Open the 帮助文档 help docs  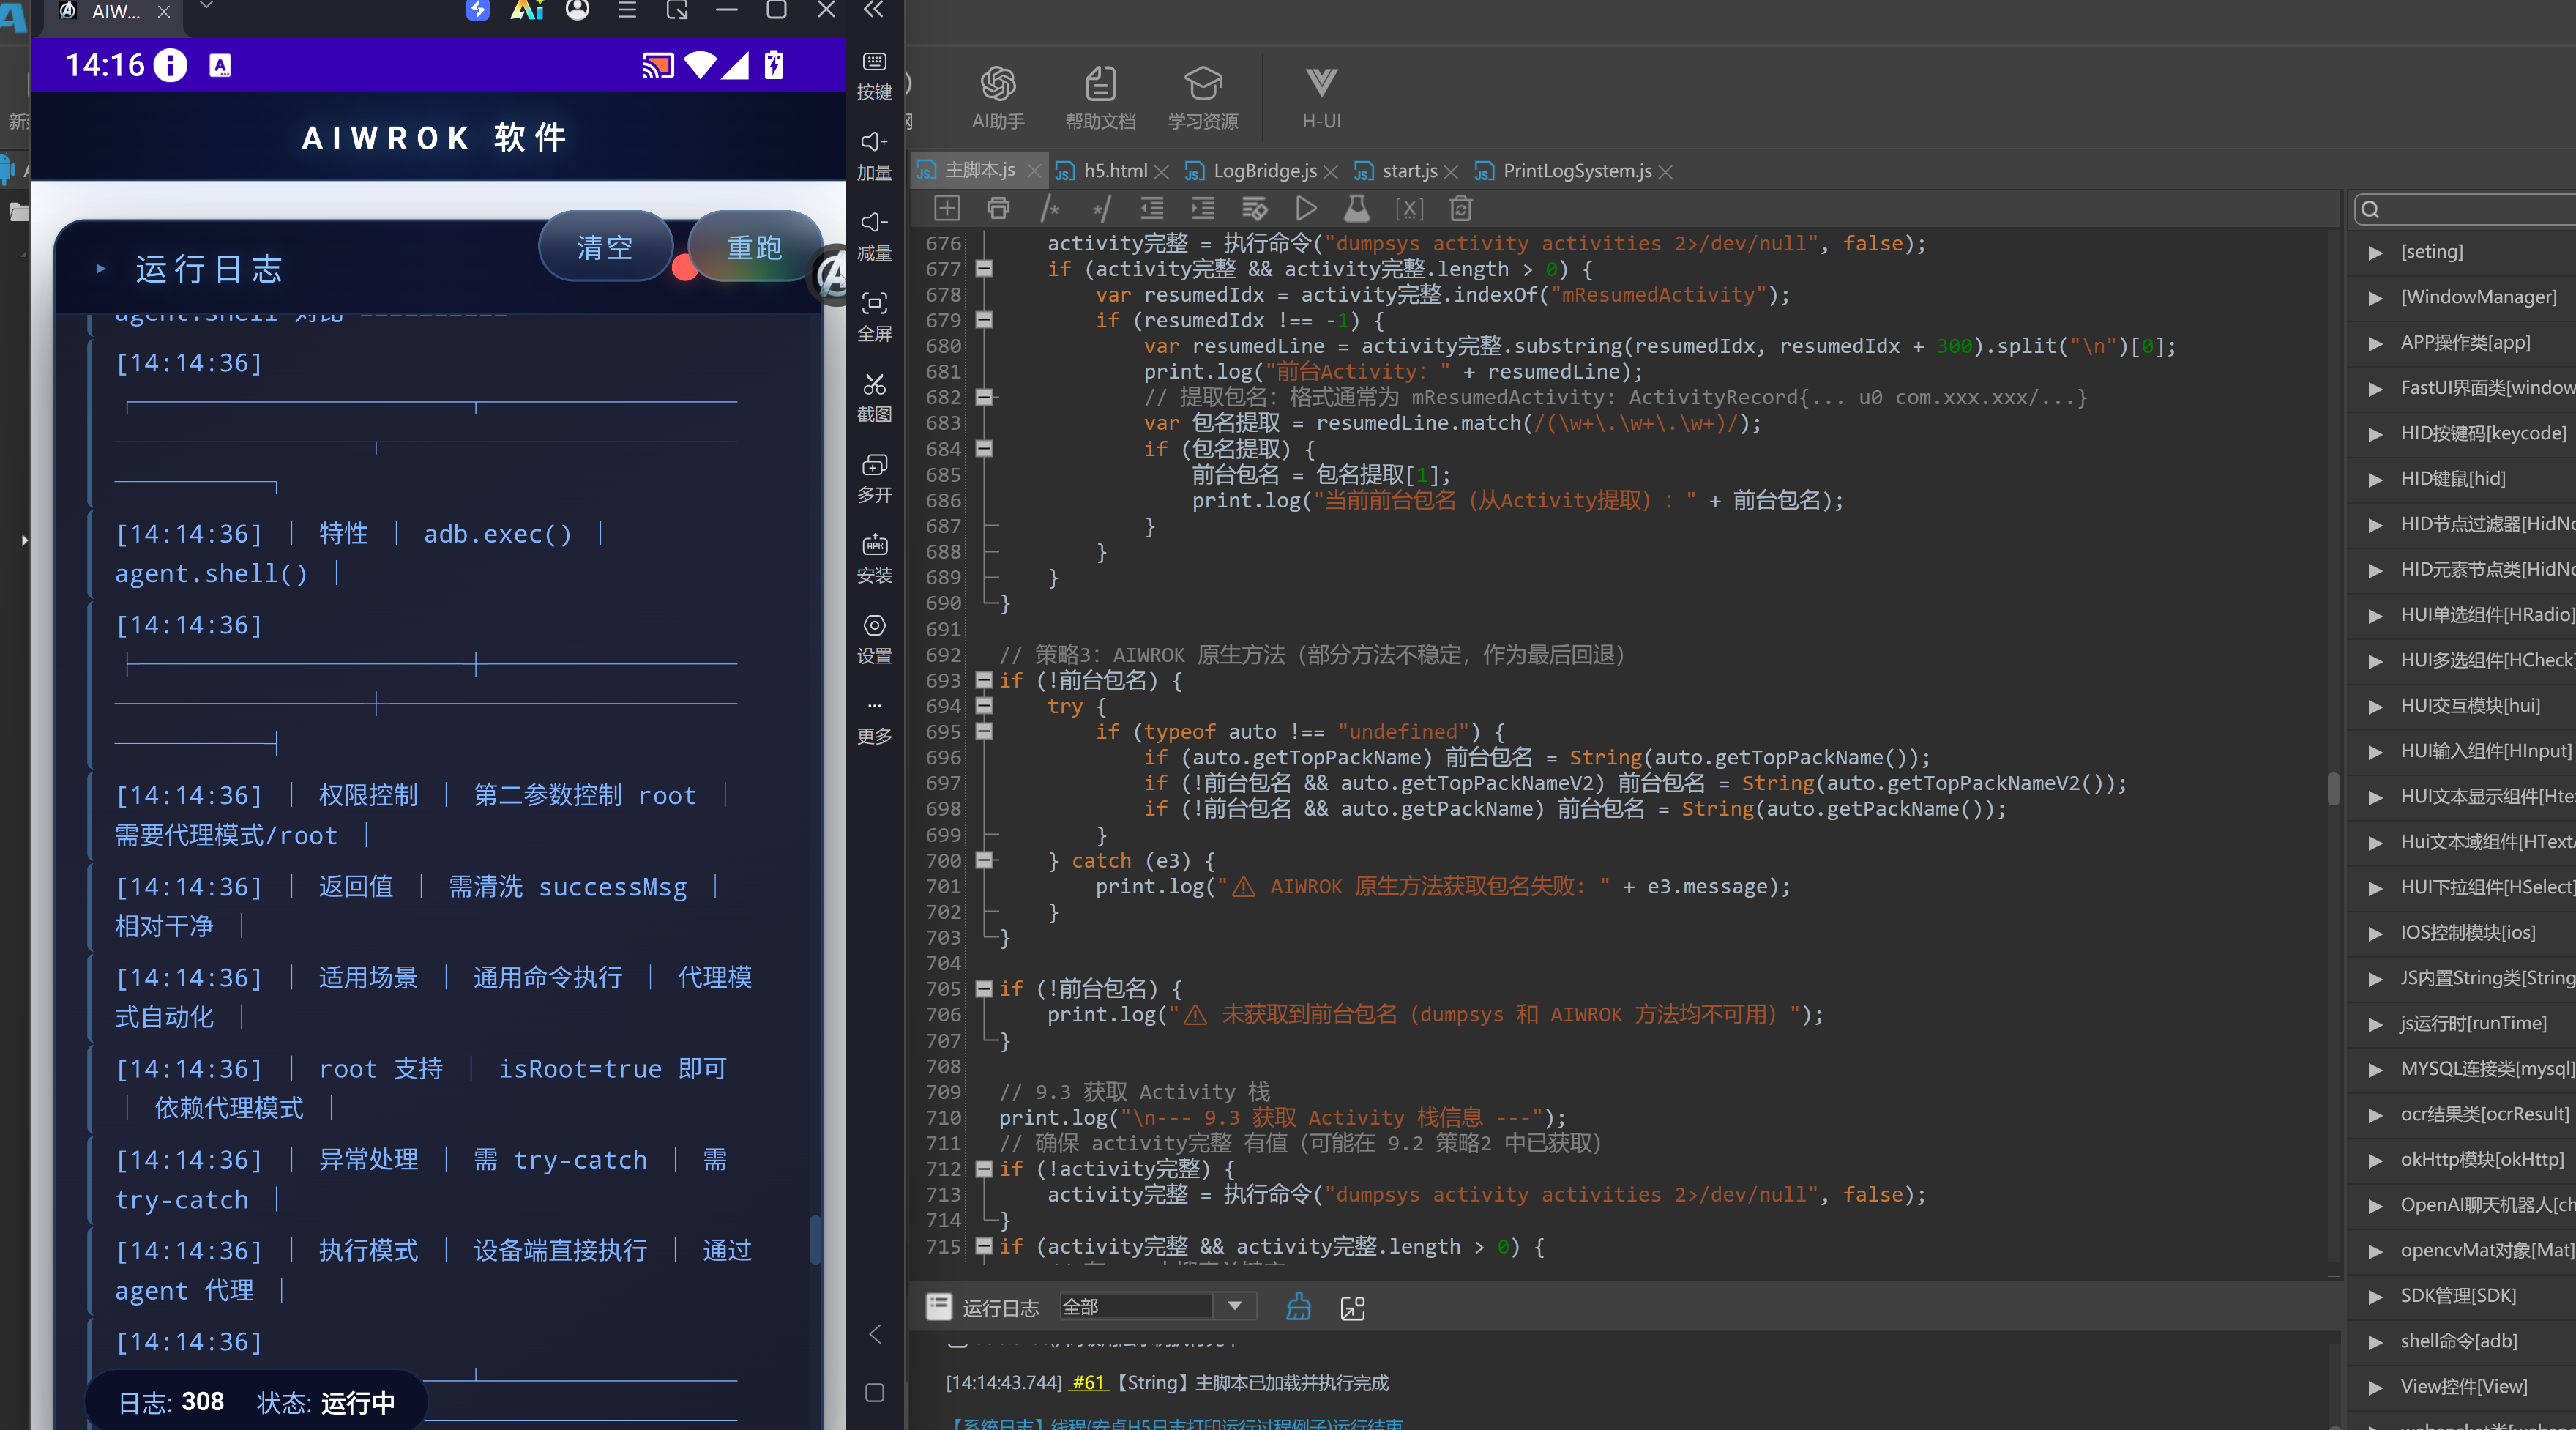click(1100, 97)
